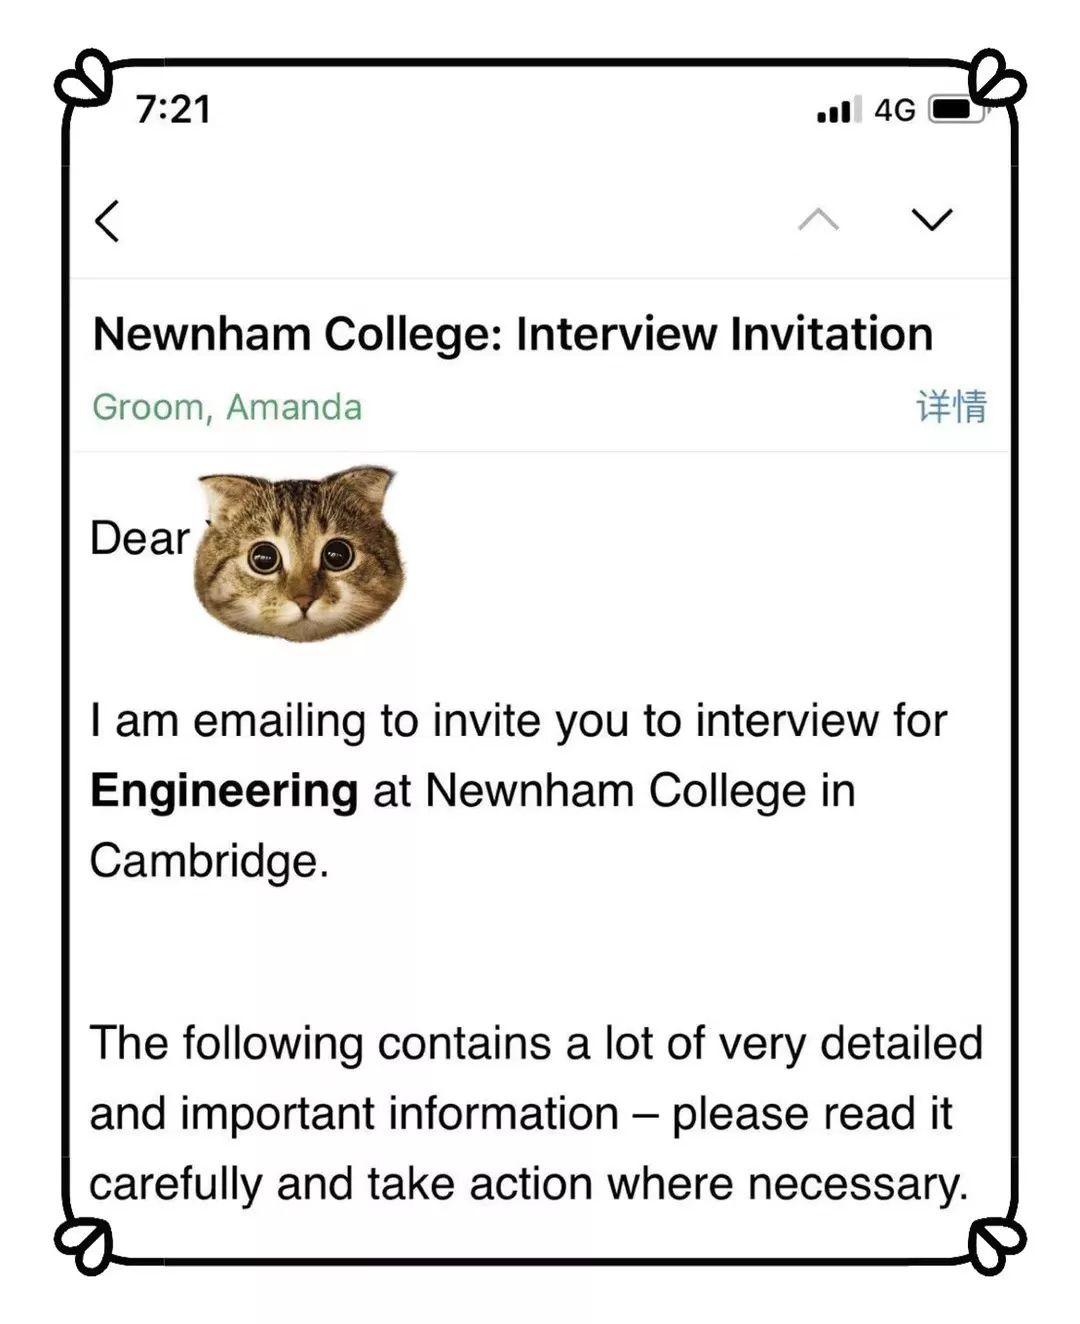Click the subject line "Newnham College: Interview Invitation"
The height and width of the screenshot is (1324, 1080).
[x=512, y=334]
